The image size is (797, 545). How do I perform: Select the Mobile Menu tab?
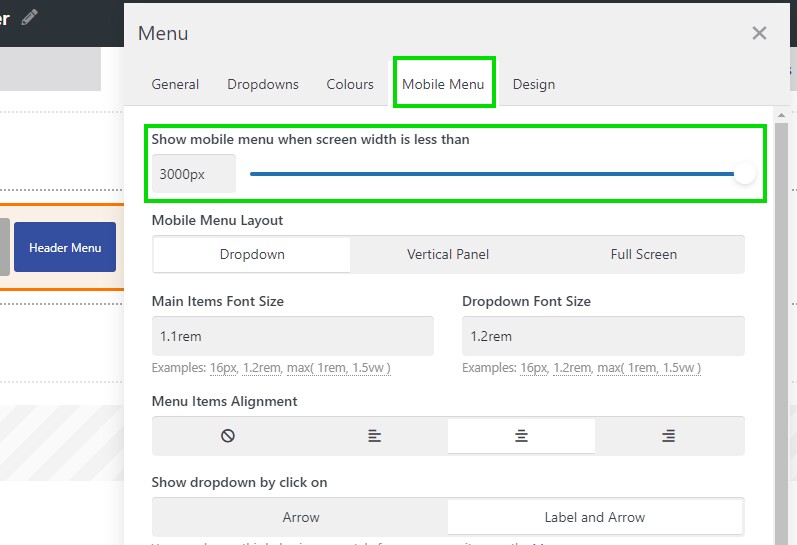pyautogui.click(x=443, y=84)
